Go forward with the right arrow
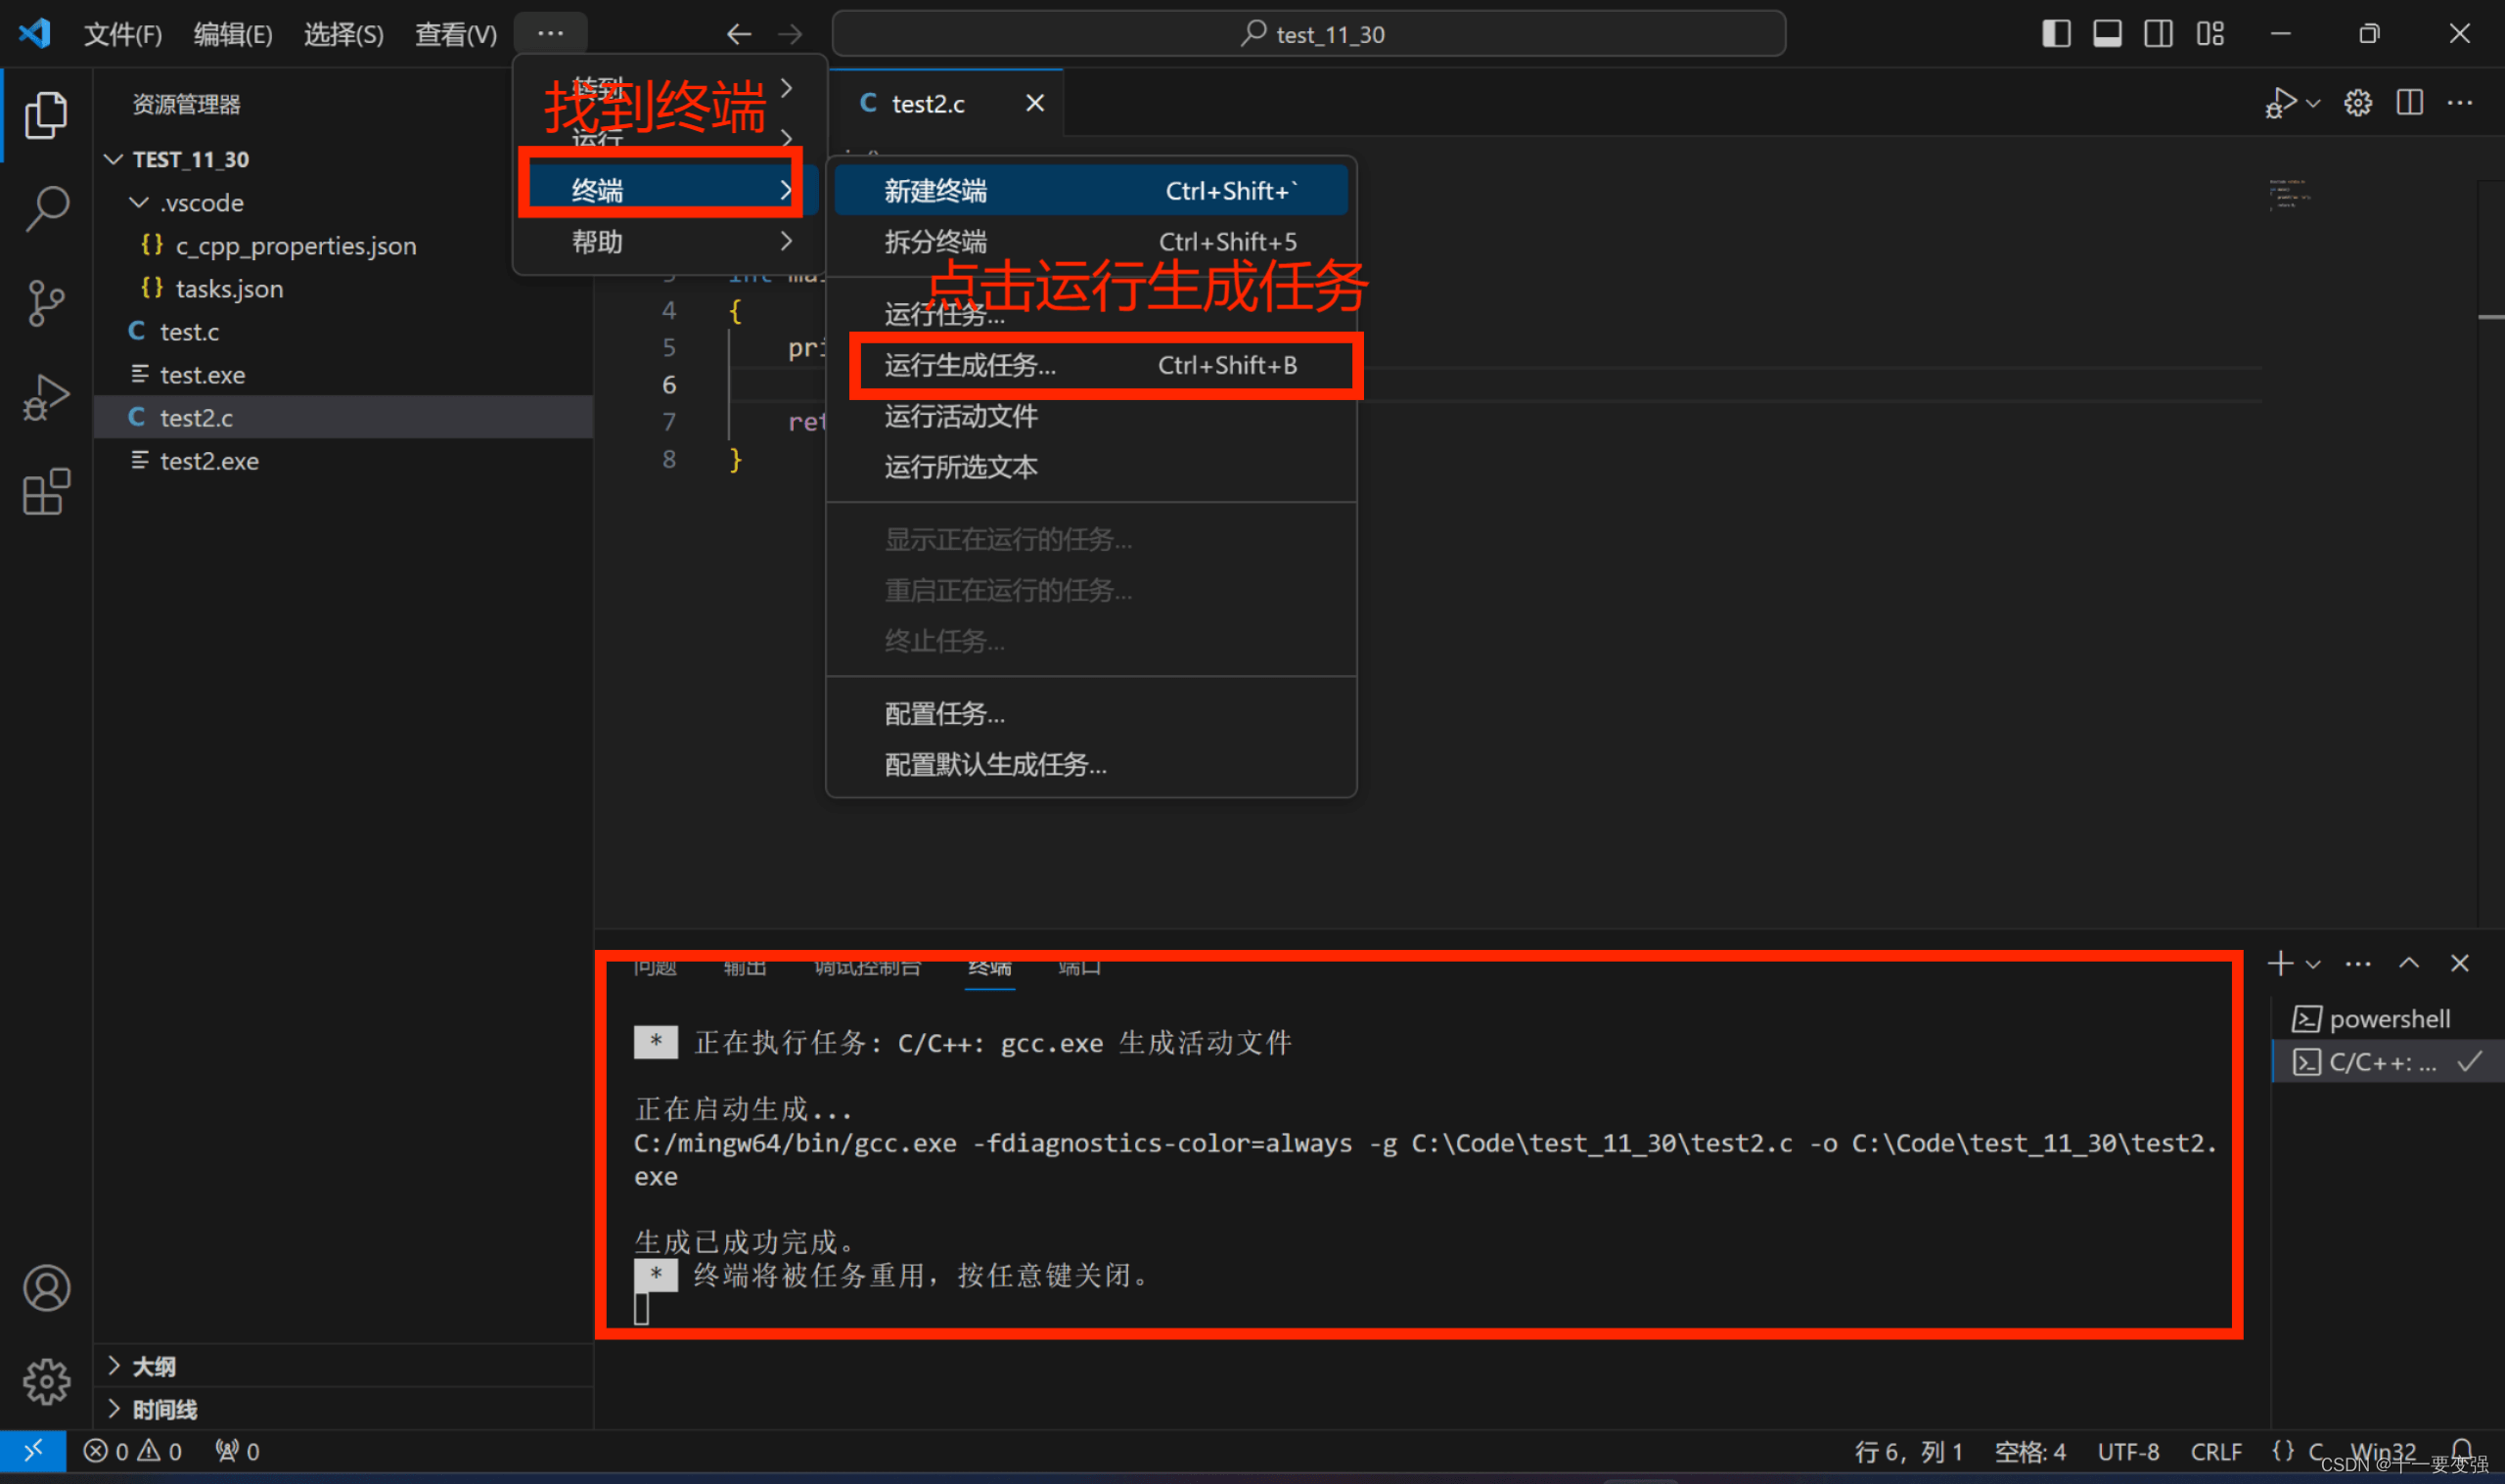This screenshot has width=2505, height=1484. click(791, 34)
